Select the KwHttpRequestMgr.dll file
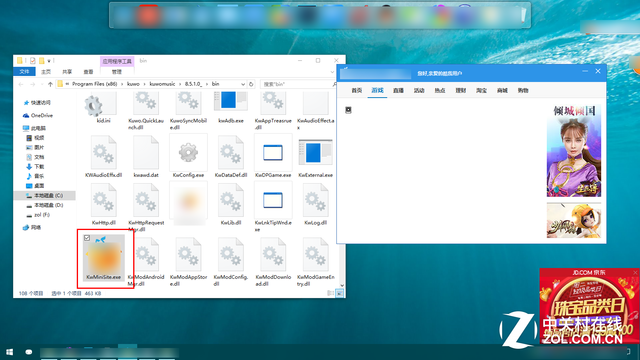Viewport: 640px width, 360px height. pyautogui.click(x=146, y=207)
